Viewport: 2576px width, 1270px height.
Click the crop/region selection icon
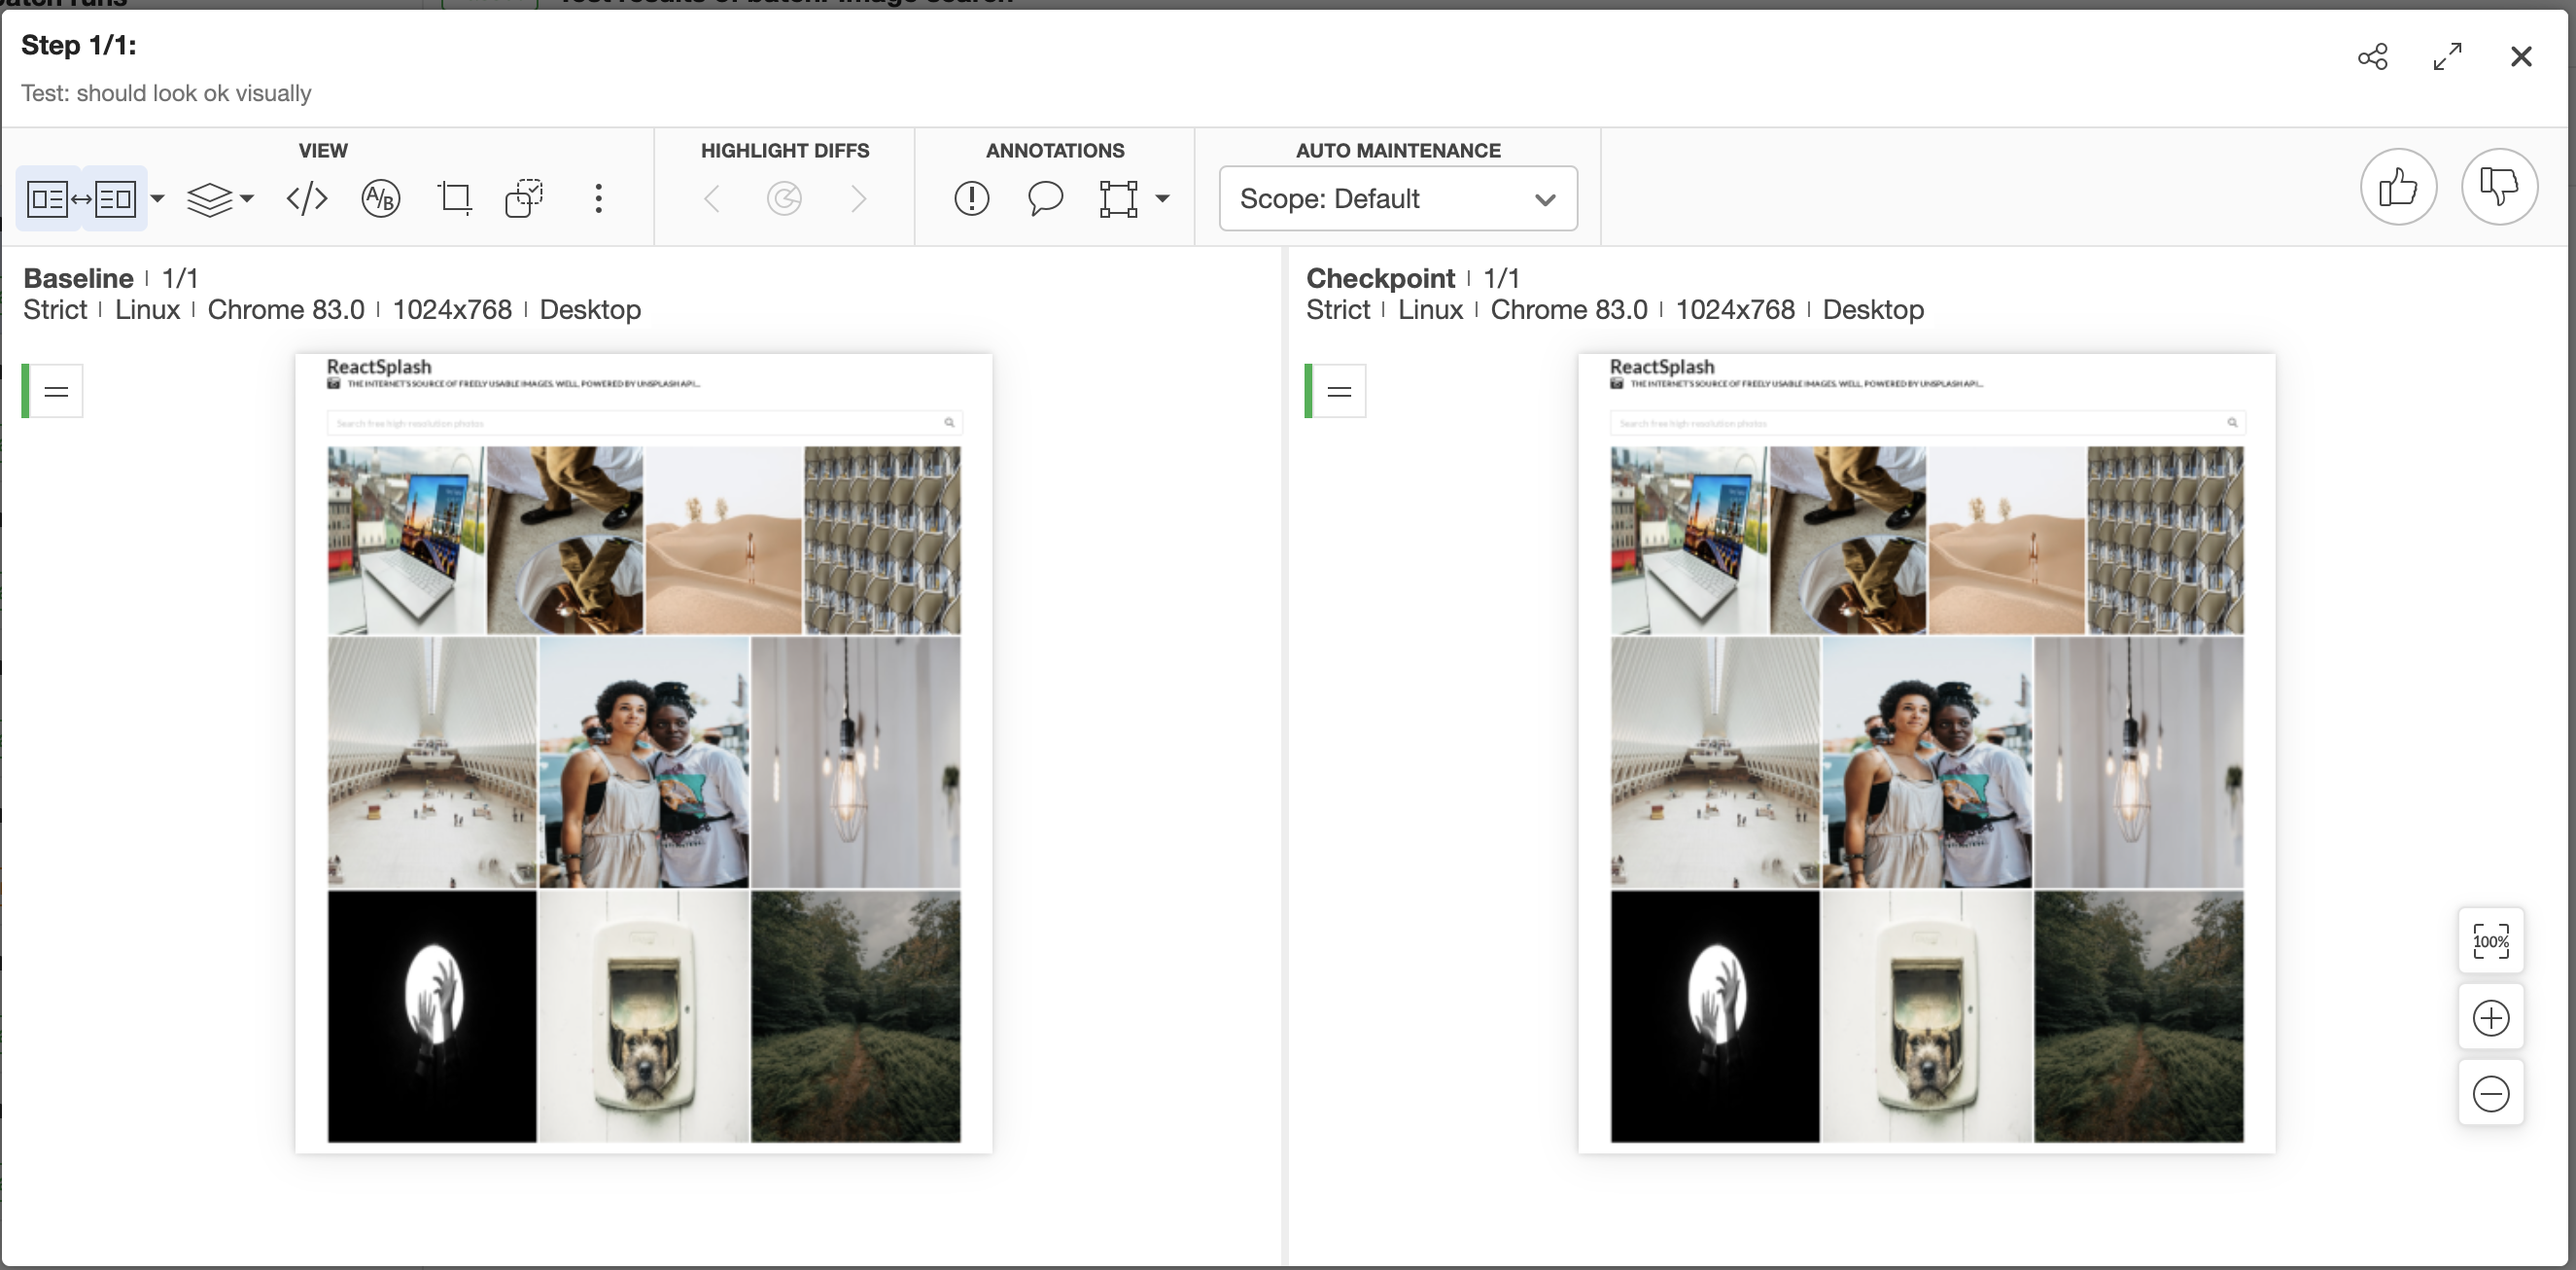pyautogui.click(x=455, y=197)
